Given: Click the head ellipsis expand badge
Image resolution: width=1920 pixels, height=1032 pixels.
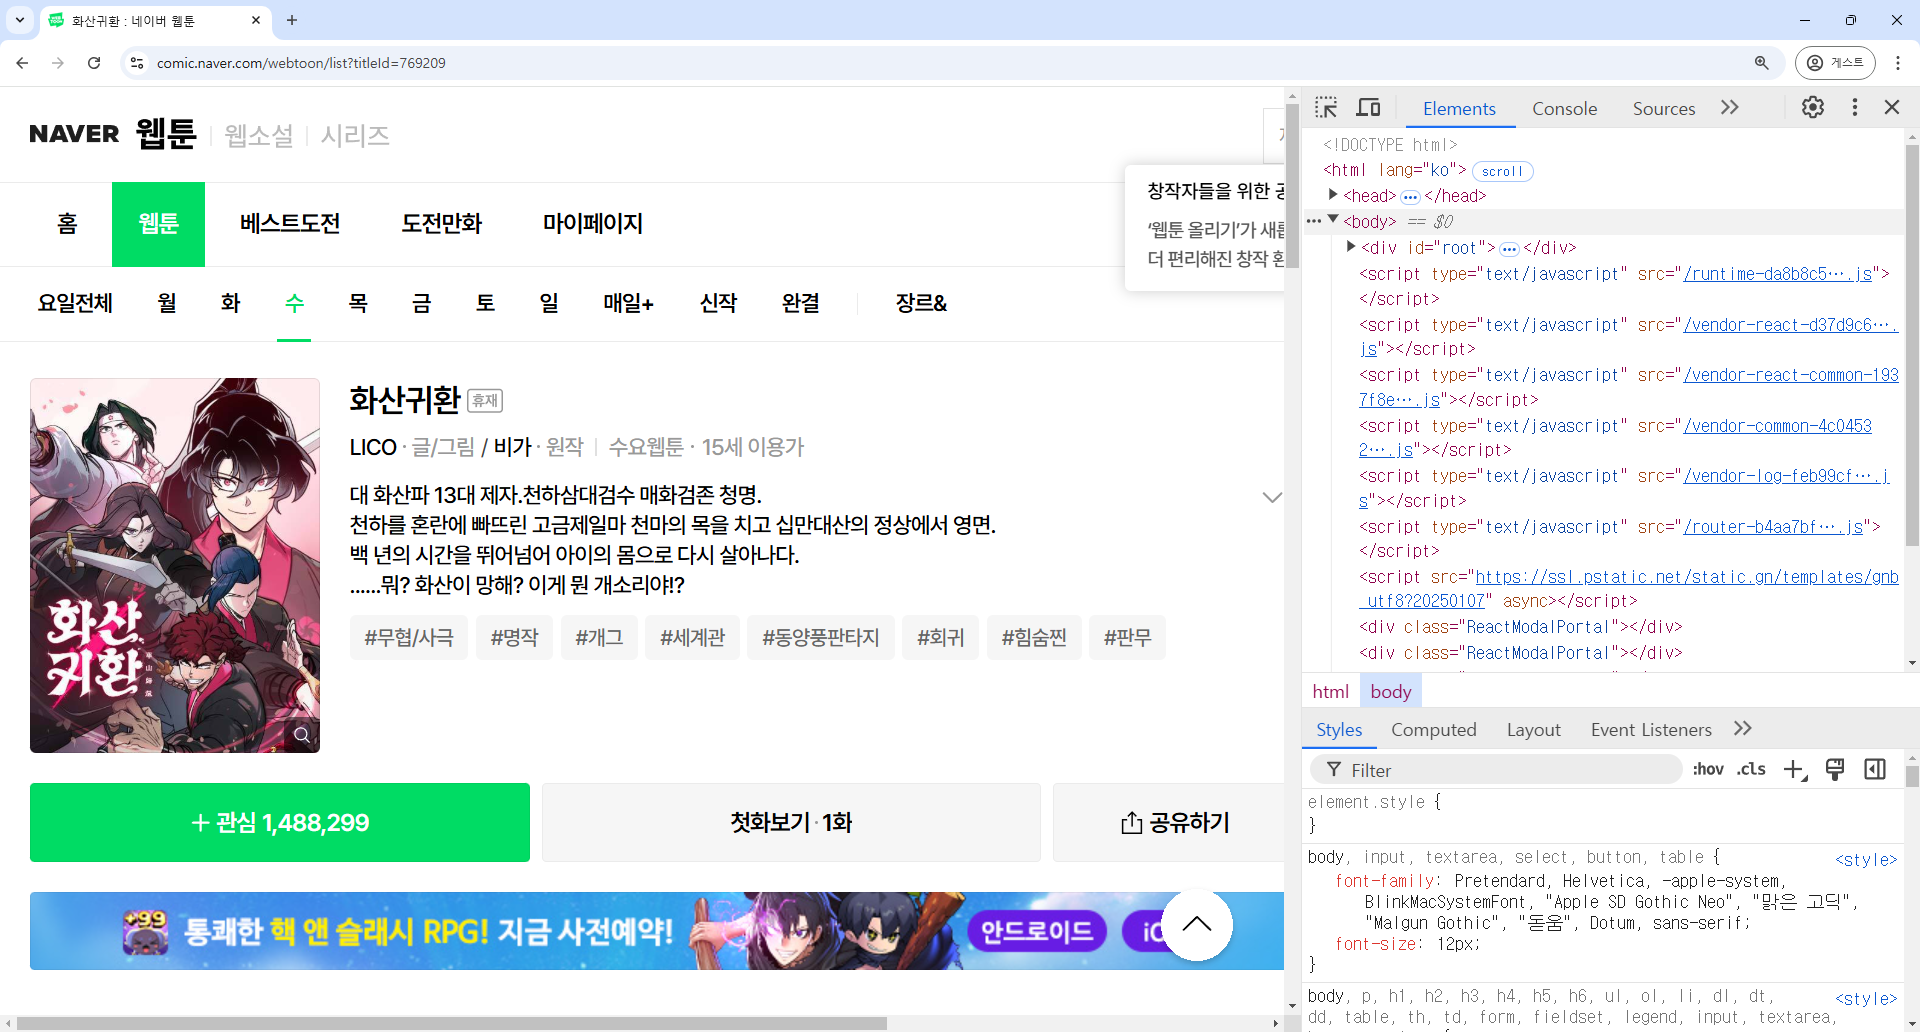Looking at the screenshot, I should click(1410, 197).
